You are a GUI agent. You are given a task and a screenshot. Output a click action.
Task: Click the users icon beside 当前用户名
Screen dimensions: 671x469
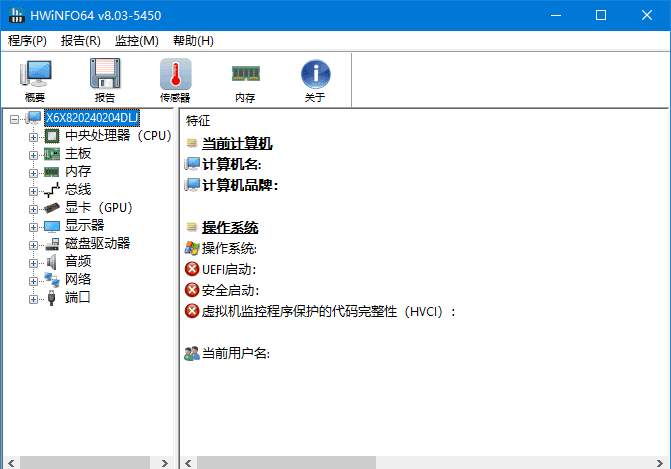click(192, 353)
